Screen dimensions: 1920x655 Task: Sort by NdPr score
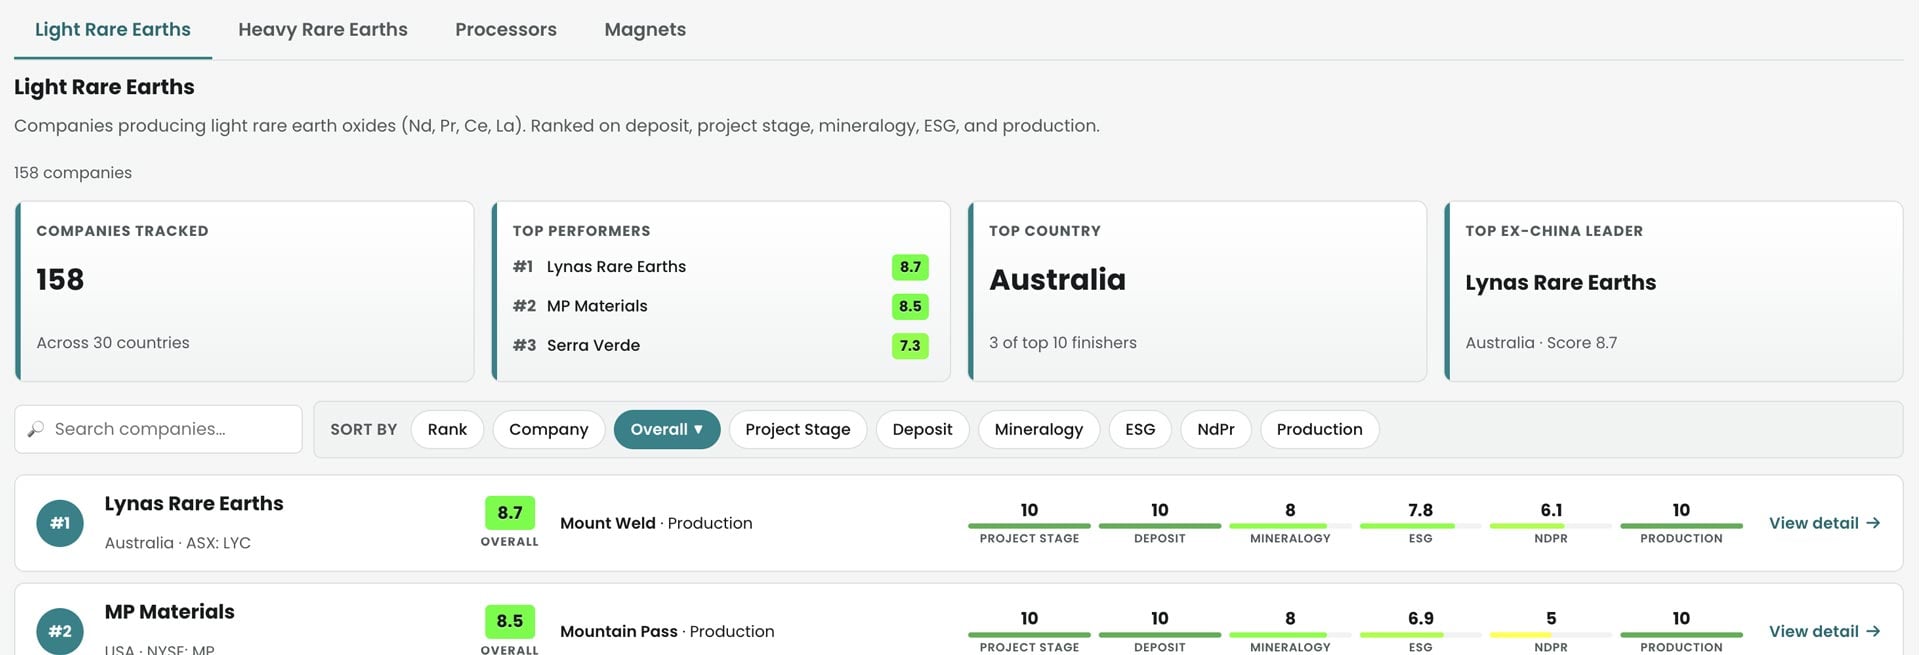click(1216, 429)
